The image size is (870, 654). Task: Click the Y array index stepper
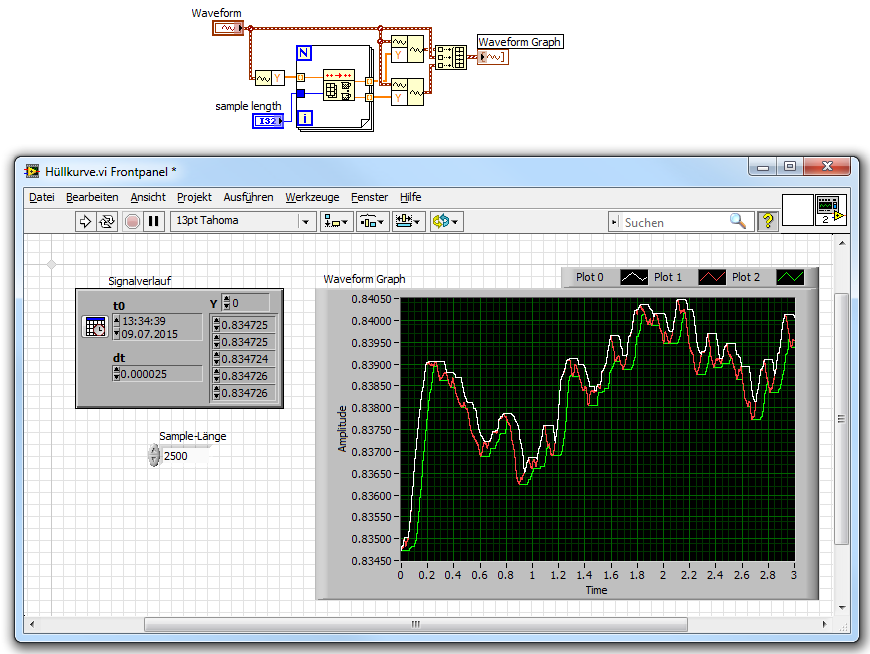[x=226, y=302]
